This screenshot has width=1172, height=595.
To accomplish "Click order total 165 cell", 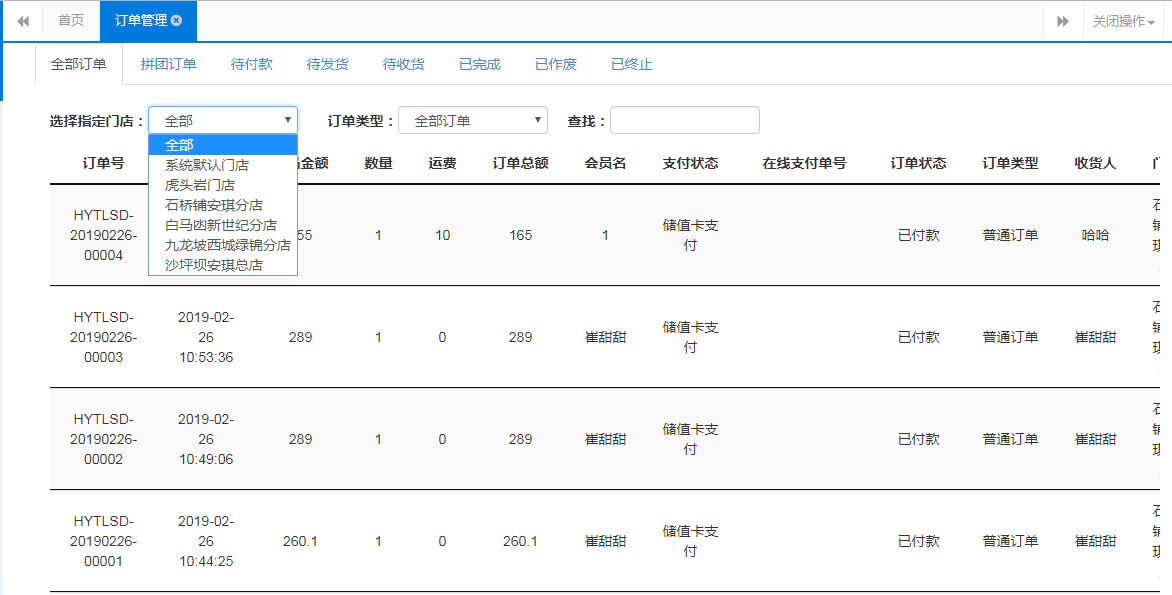I will (520, 235).
